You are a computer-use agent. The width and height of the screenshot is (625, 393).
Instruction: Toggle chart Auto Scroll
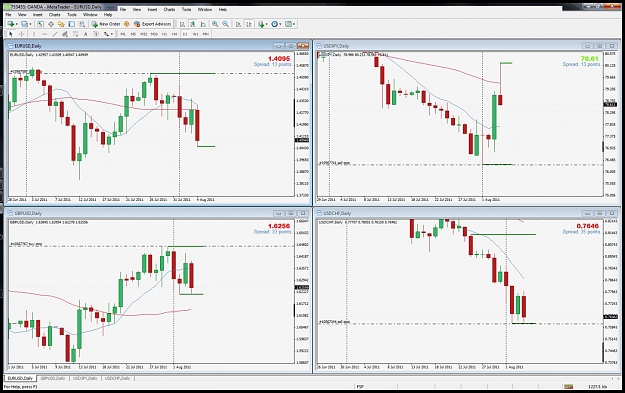[238, 24]
